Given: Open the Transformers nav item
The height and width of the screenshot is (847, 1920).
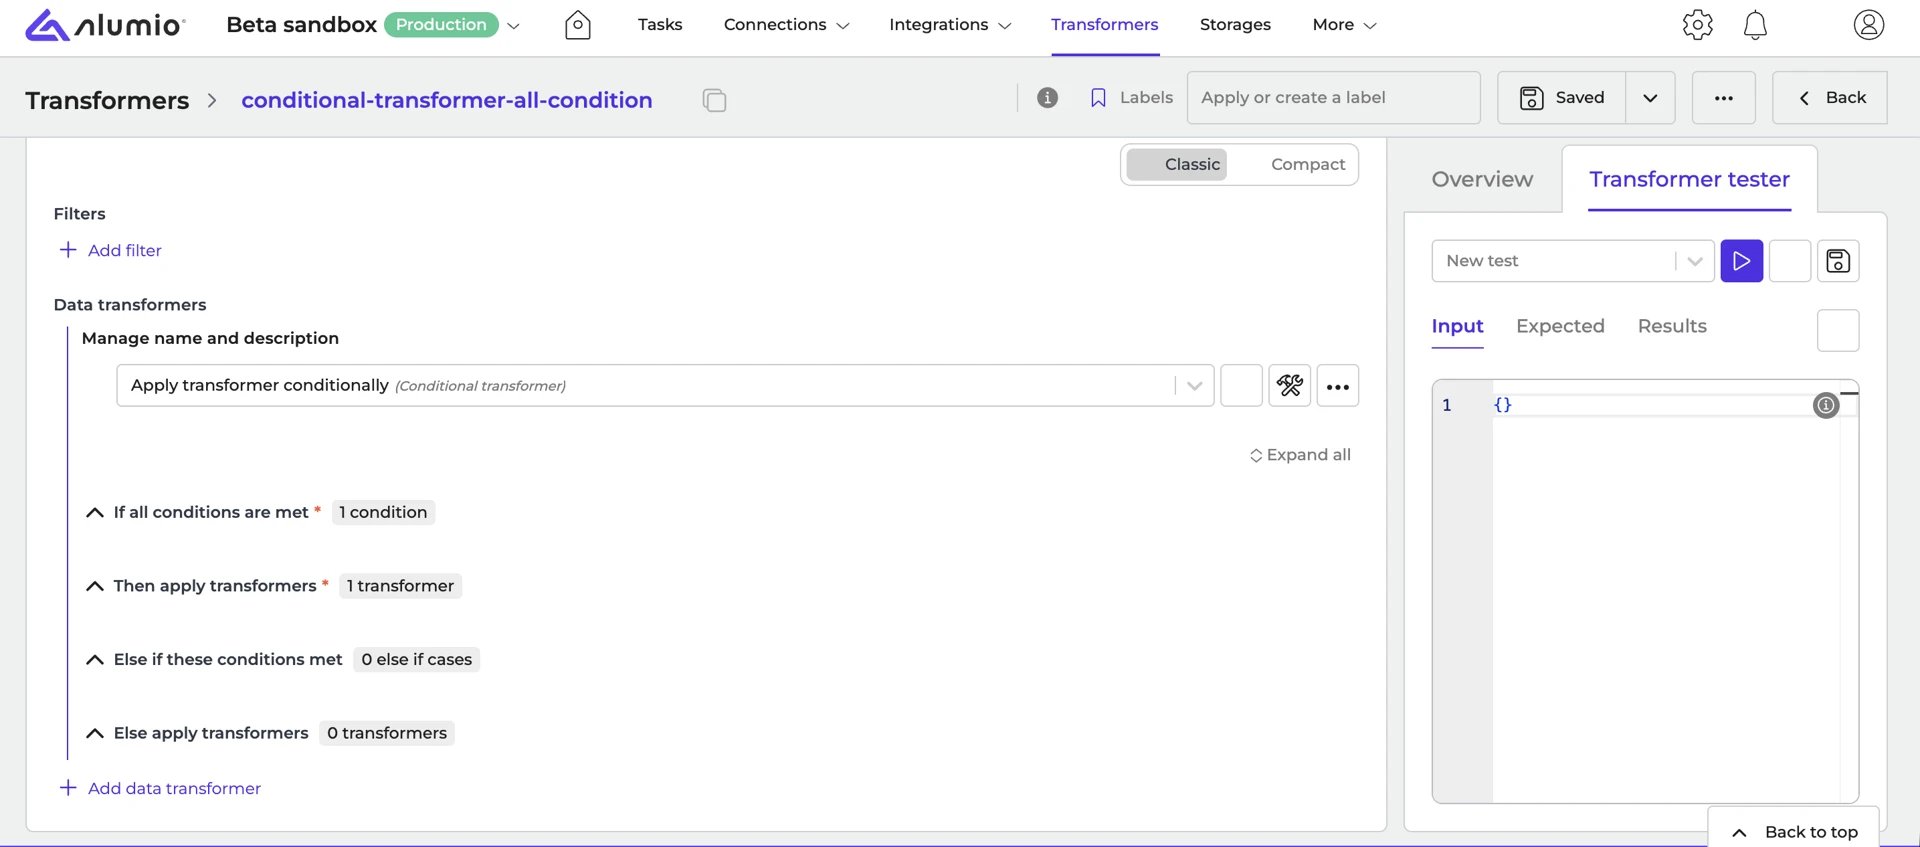Looking at the screenshot, I should pyautogui.click(x=1105, y=25).
